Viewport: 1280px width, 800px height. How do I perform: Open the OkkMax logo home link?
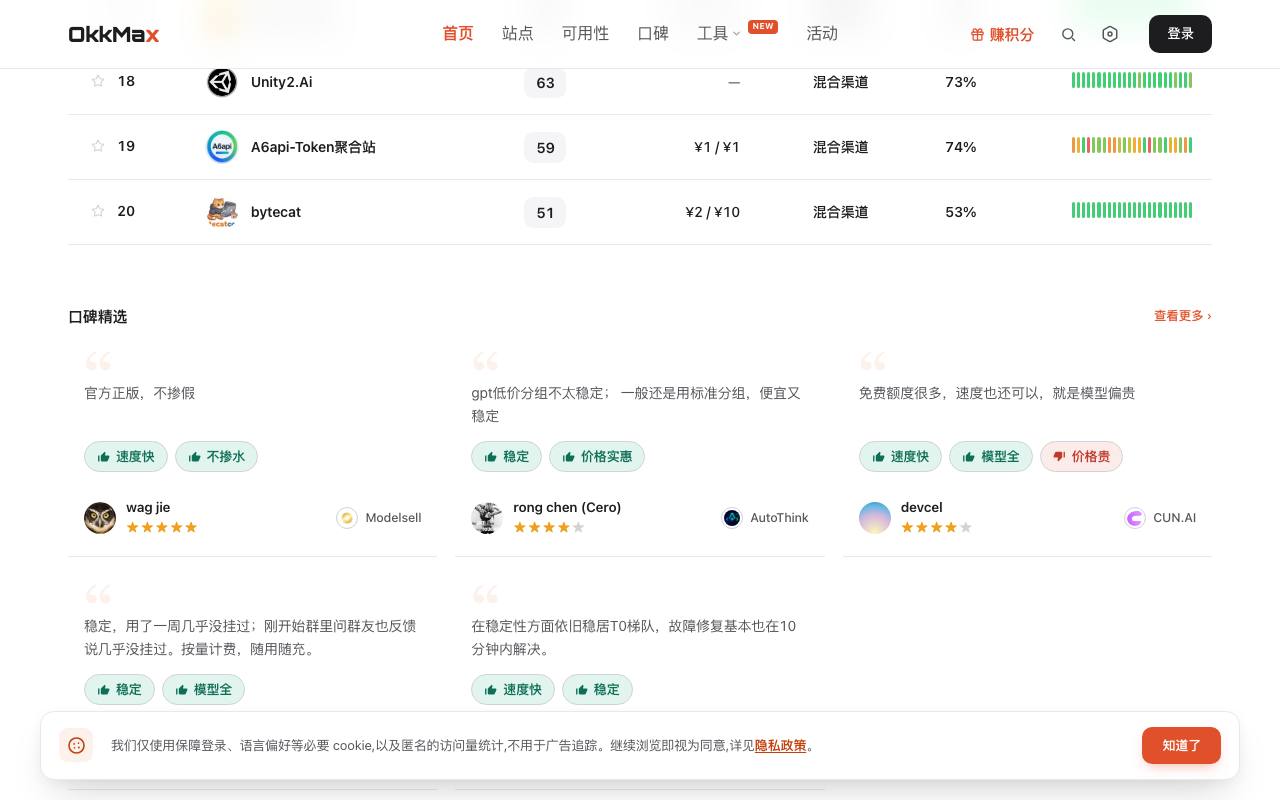click(x=113, y=34)
